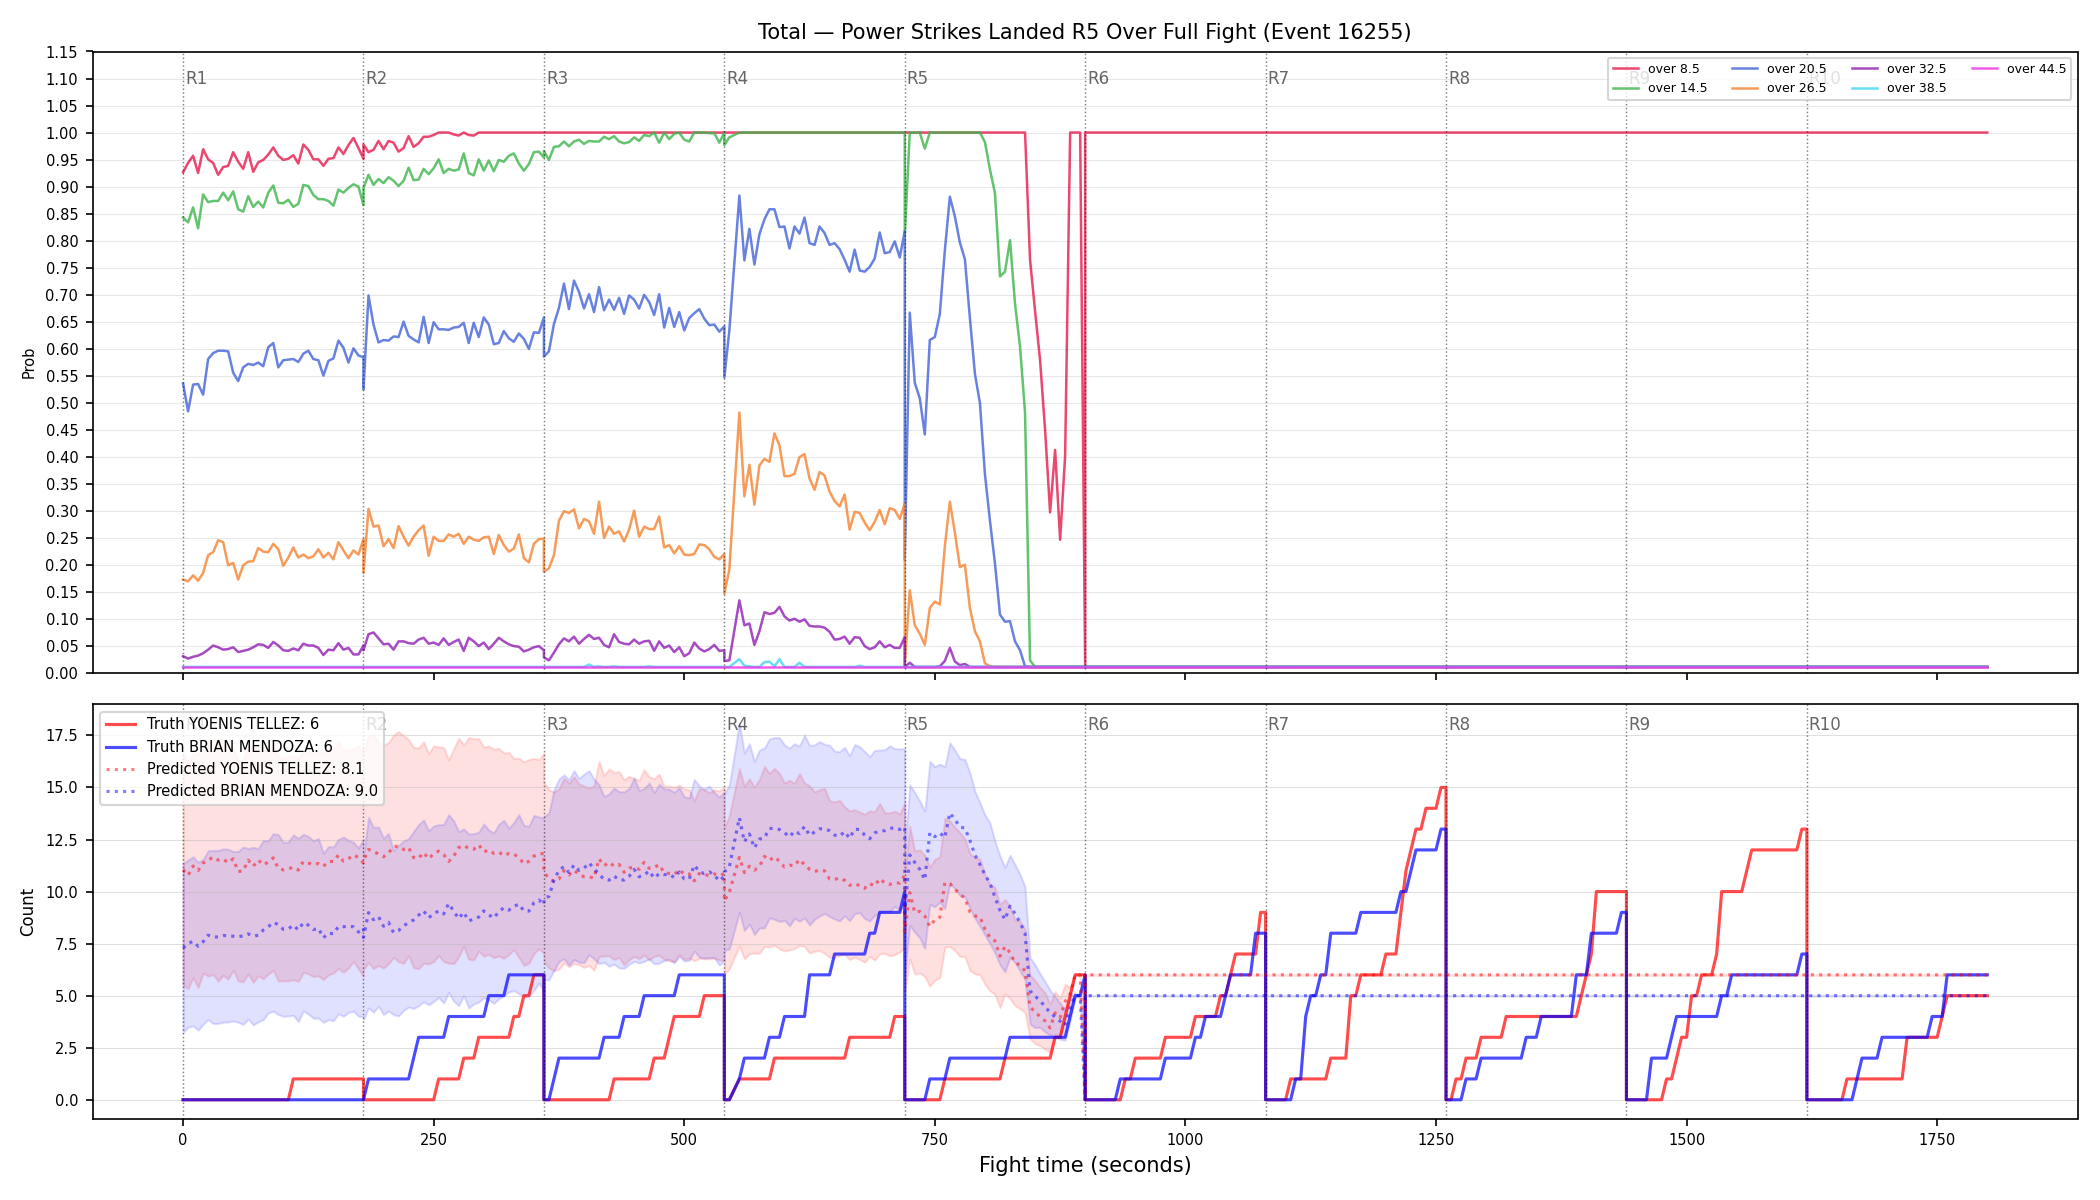This screenshot has height=1200, width=2100.
Task: Click the 750 tick on the fight time axis
Action: [x=935, y=1139]
